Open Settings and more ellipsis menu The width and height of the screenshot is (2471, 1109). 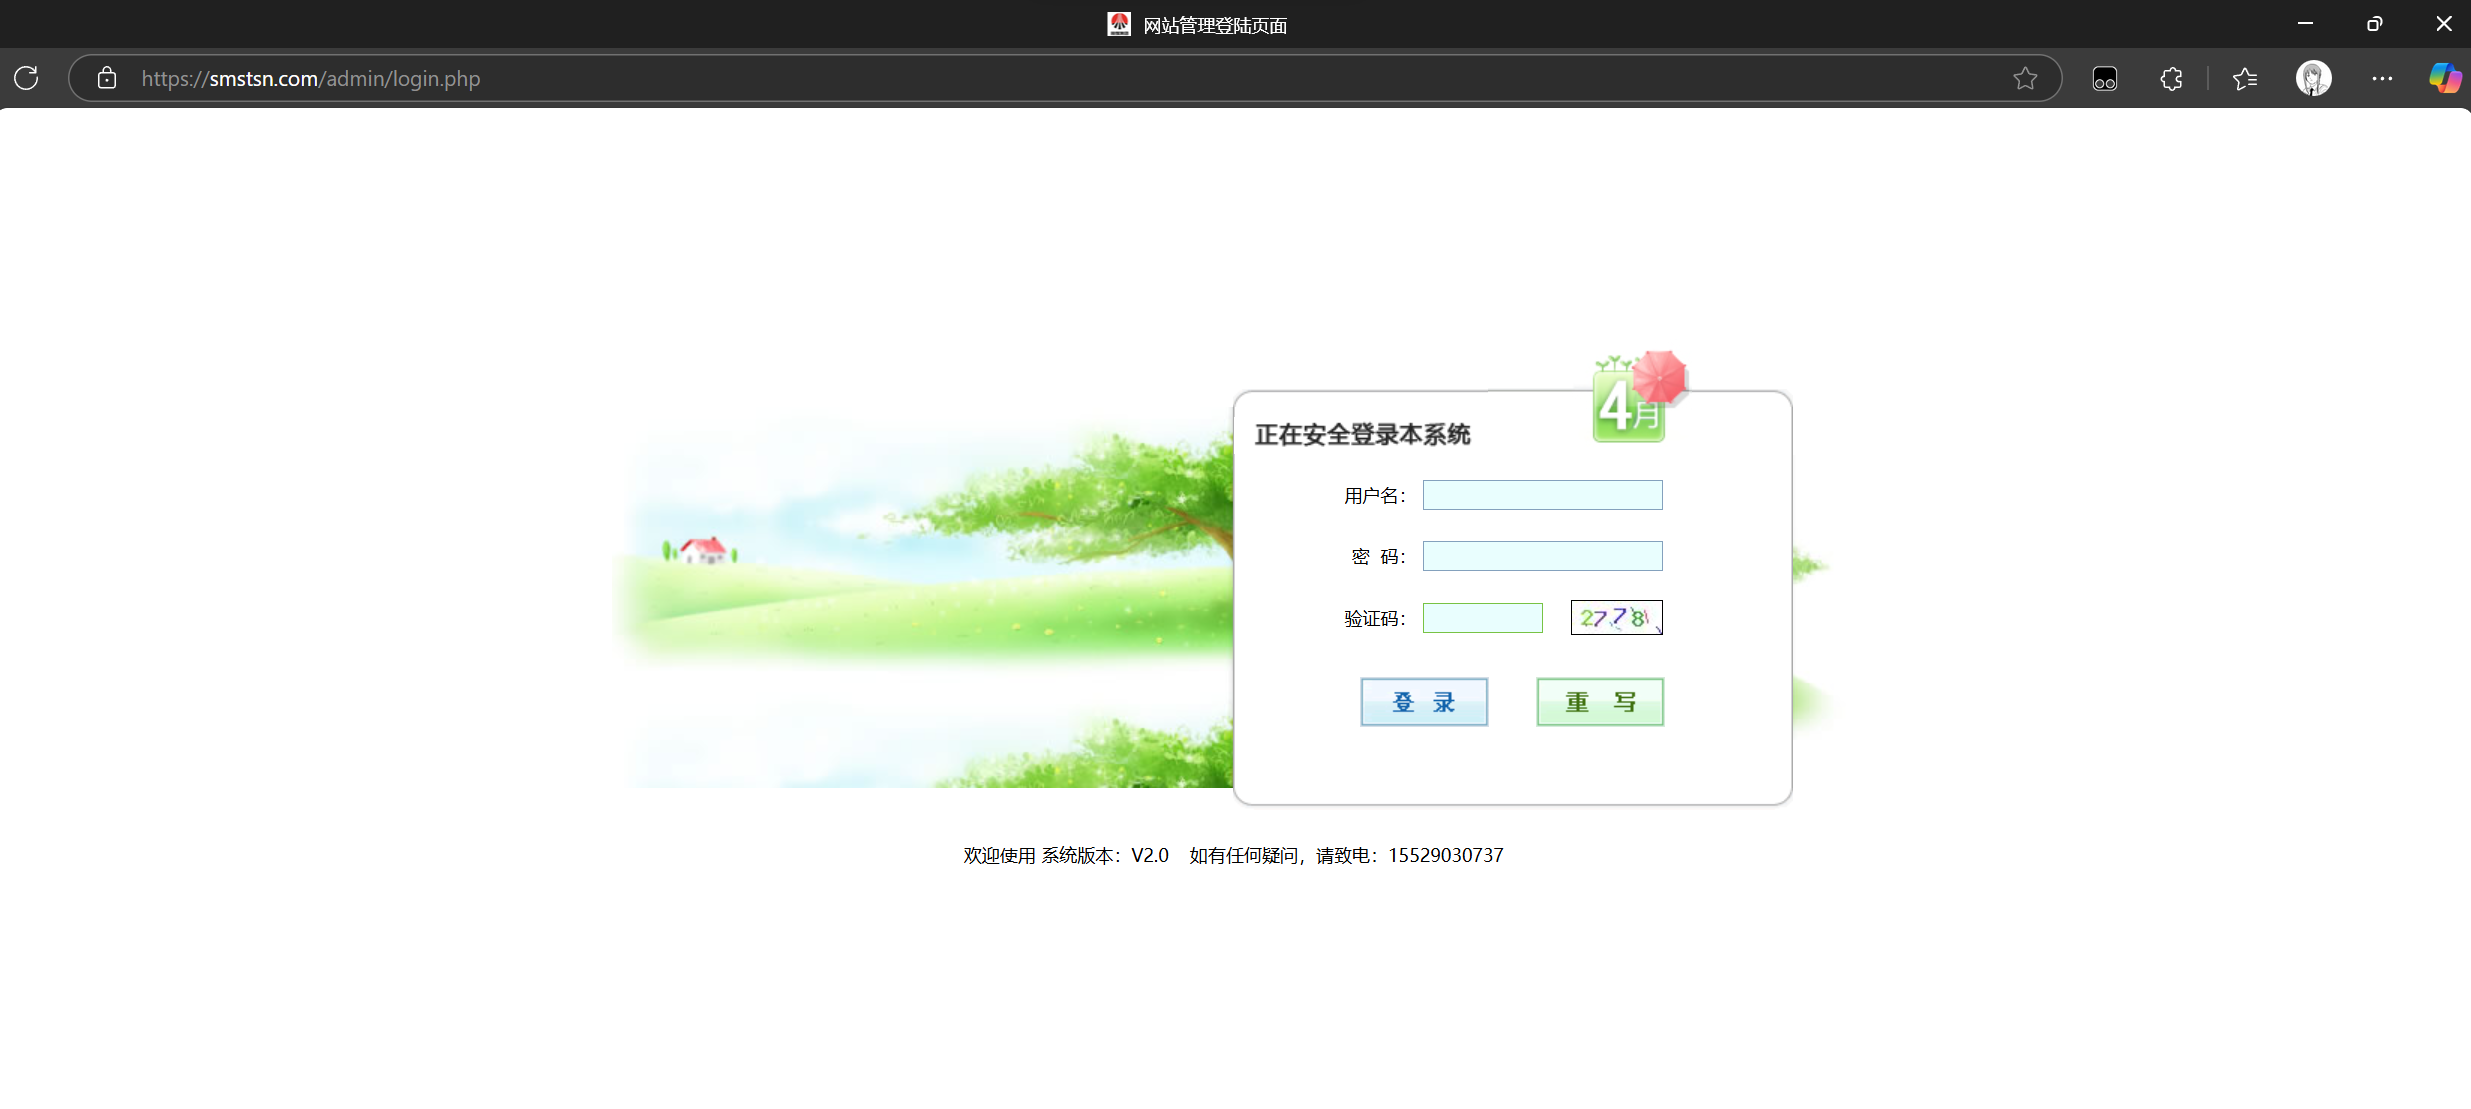pos(2382,78)
